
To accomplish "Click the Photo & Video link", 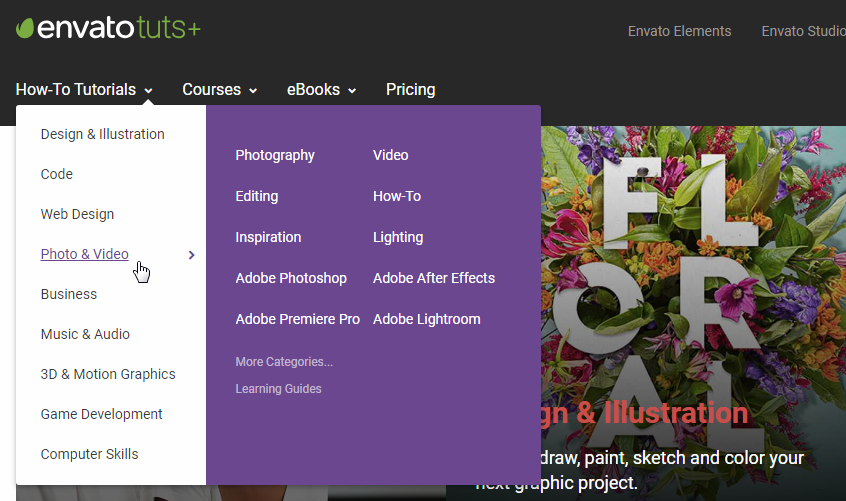I will point(85,254).
